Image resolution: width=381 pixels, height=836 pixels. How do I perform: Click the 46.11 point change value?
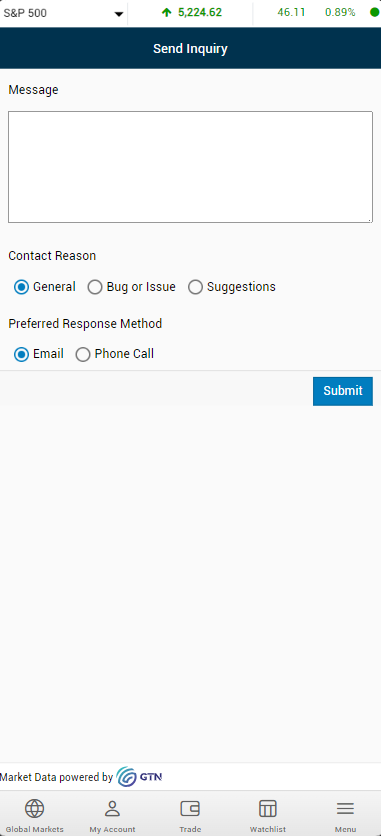click(x=291, y=12)
